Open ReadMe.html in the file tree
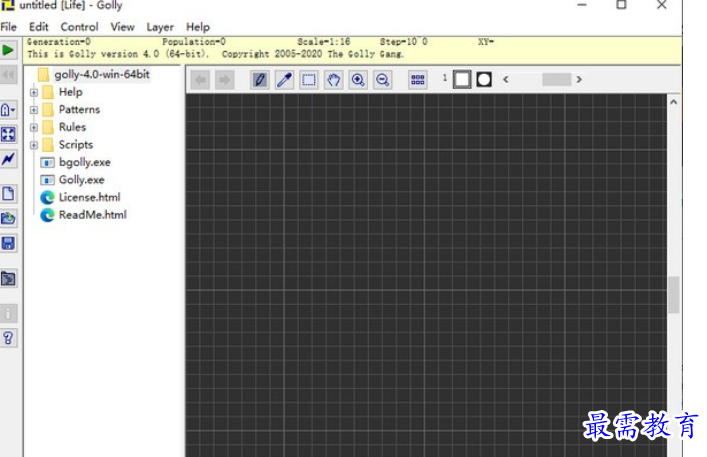Image resolution: width=707 pixels, height=457 pixels. point(93,215)
